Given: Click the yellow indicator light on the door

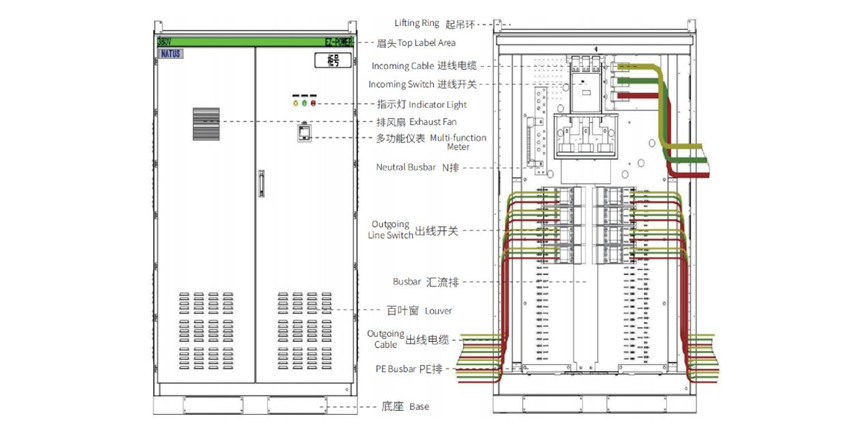Looking at the screenshot, I should (x=296, y=103).
